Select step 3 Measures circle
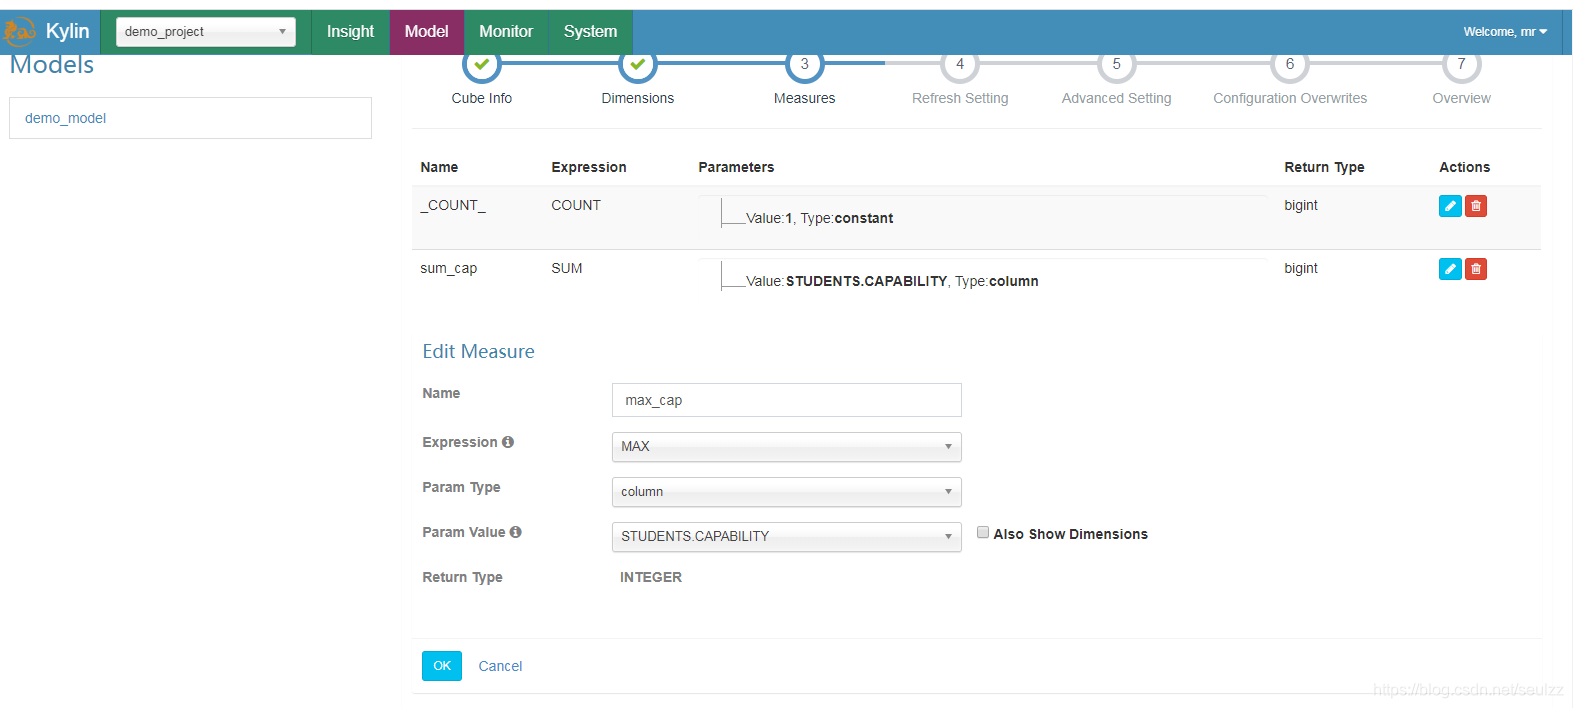Viewport: 1573px width, 708px height. (x=805, y=64)
